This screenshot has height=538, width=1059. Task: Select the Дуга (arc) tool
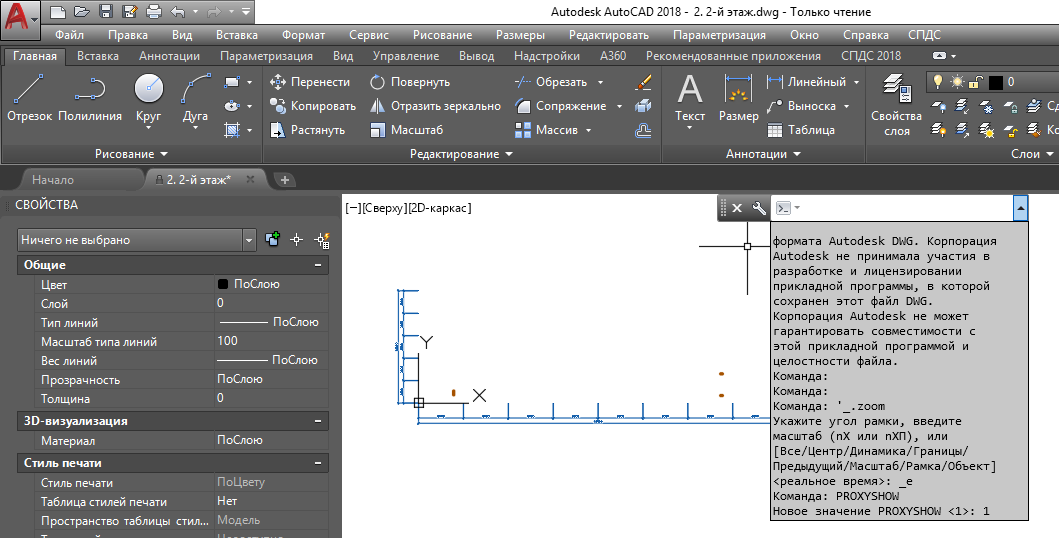pyautogui.click(x=195, y=98)
